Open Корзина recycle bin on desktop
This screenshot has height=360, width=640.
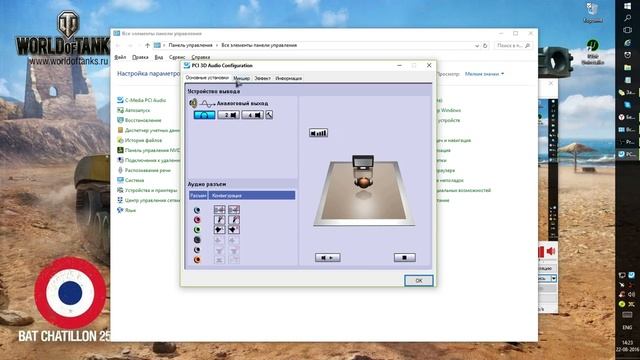592,12
